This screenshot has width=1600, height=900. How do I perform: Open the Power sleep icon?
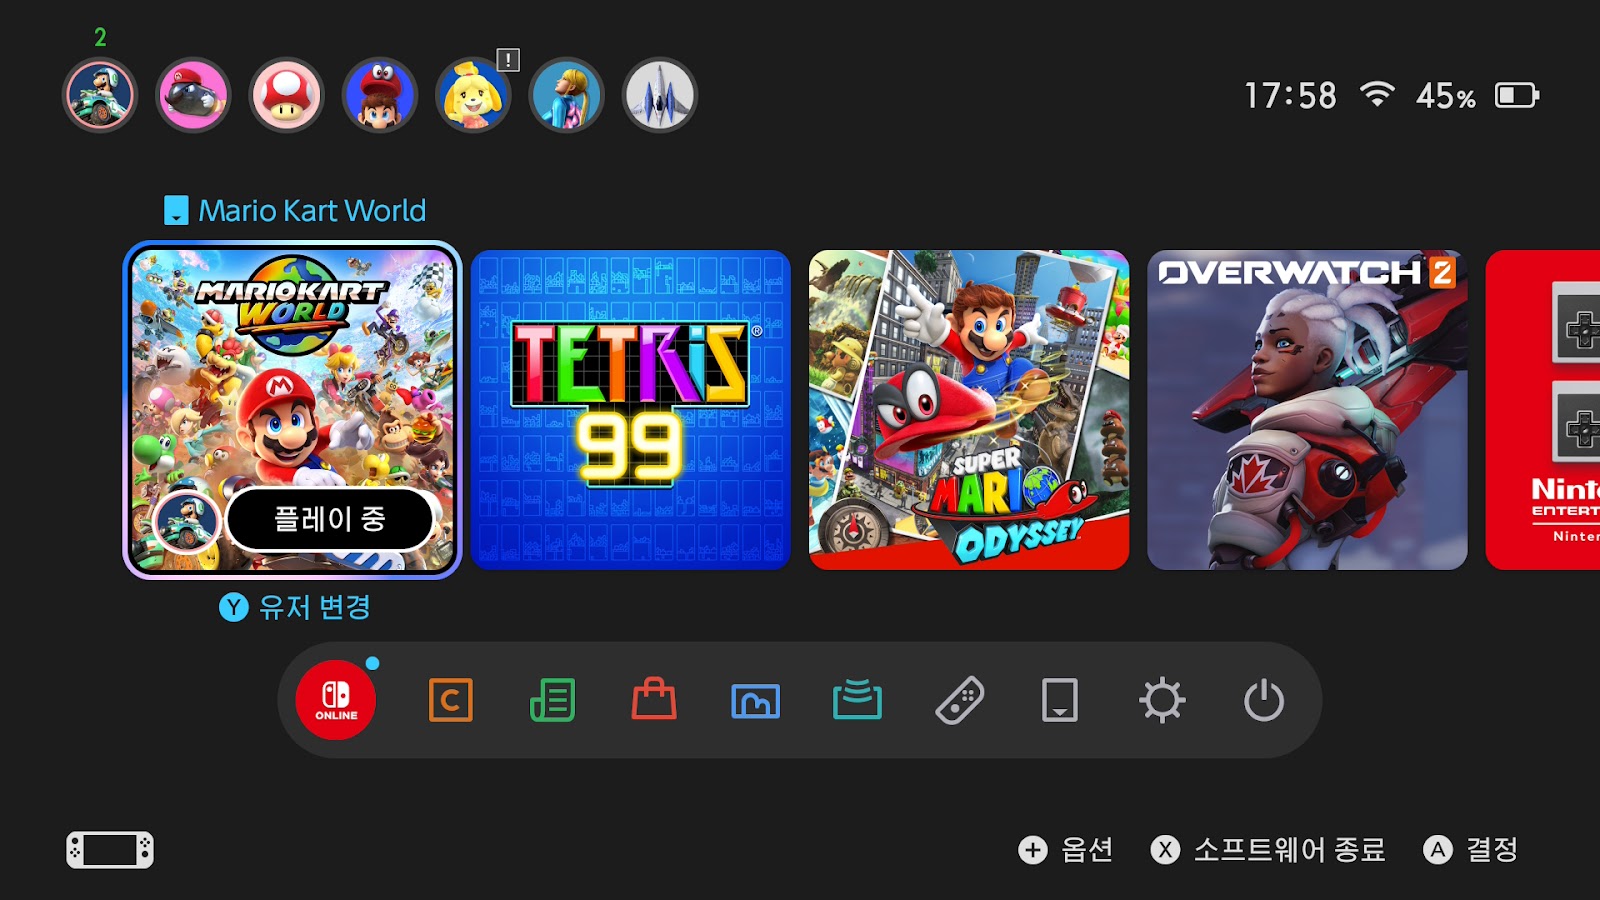point(1264,700)
